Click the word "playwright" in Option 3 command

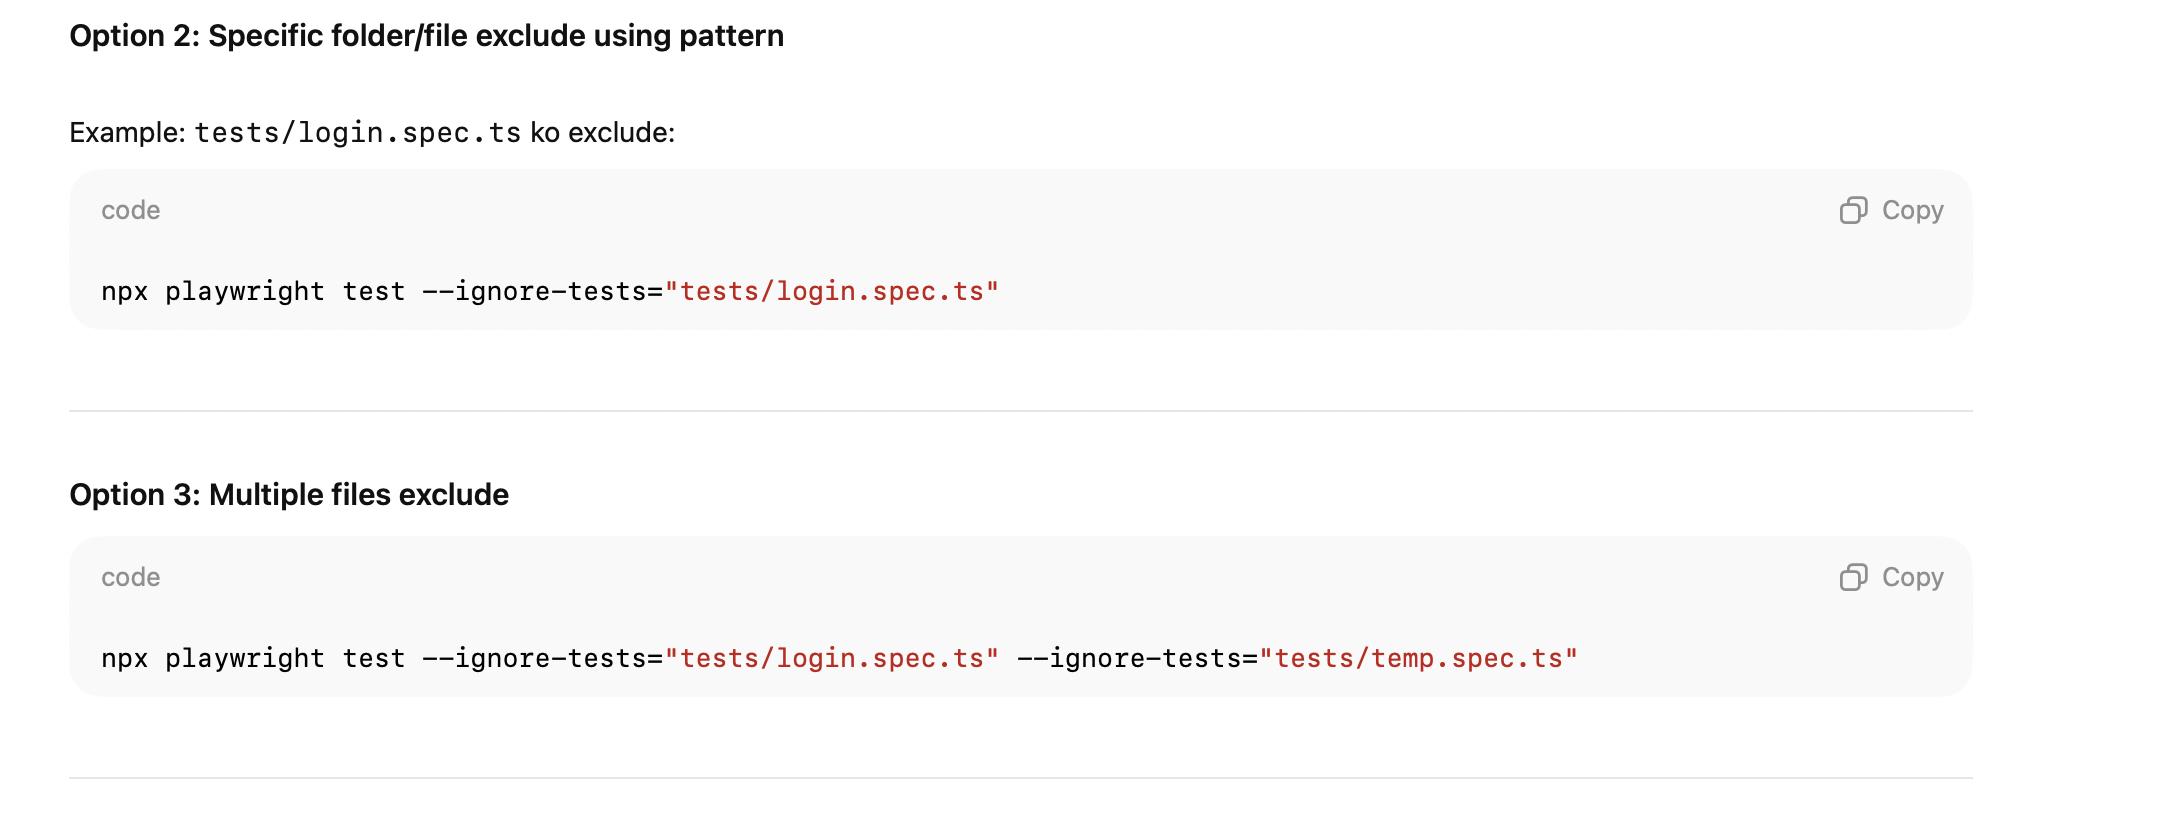click(245, 658)
